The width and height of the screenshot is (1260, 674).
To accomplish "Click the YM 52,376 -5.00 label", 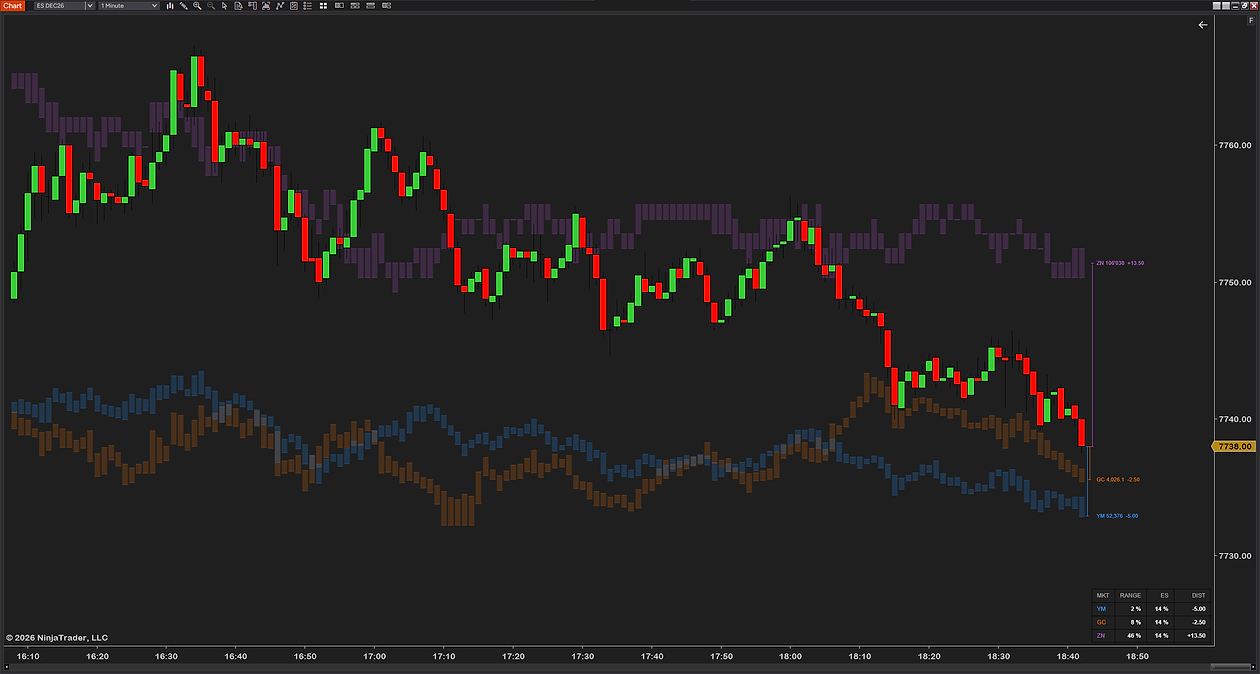I will coord(1117,516).
